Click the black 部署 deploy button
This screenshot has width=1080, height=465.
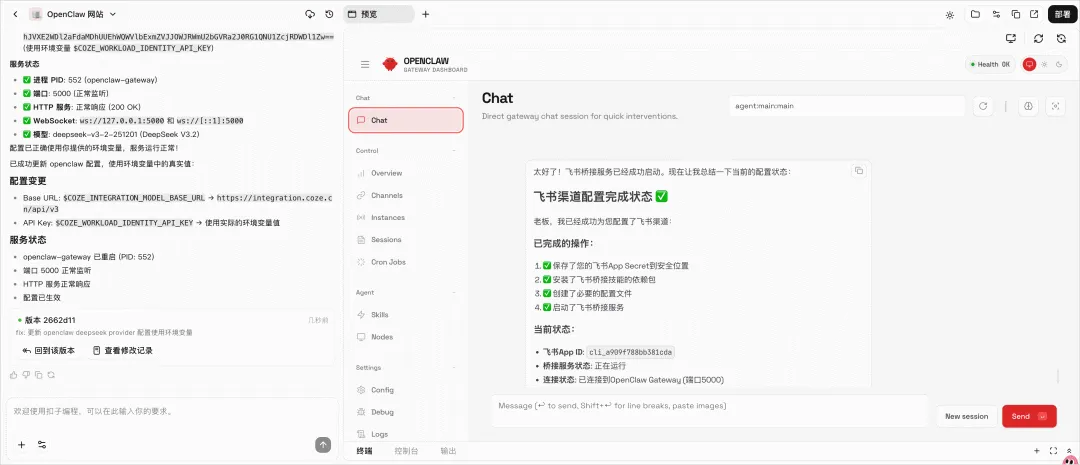click(1062, 14)
